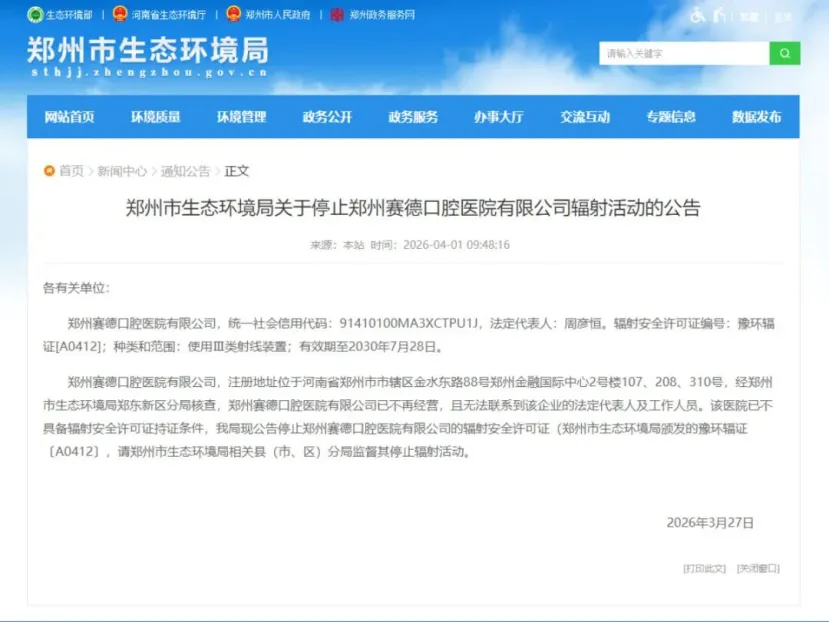Viewport: 830px width, 623px height.
Task: Open the 郑州政务服务网 top link
Action: (x=382, y=15)
